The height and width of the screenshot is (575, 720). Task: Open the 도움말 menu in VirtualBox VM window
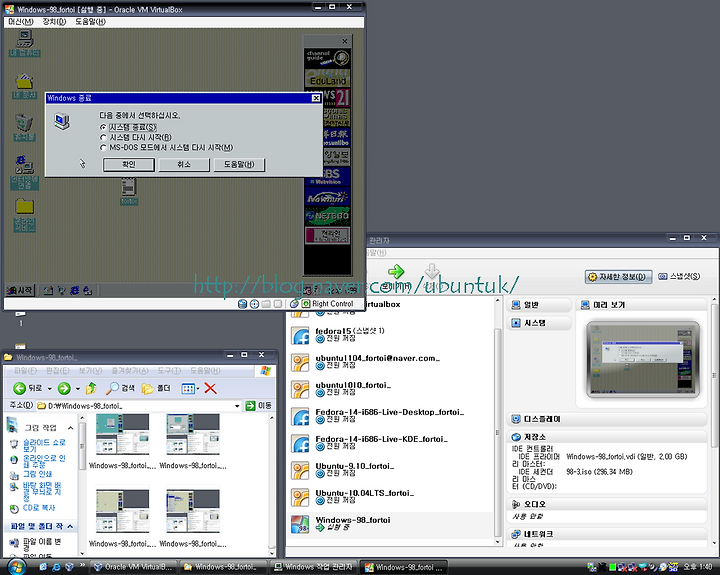[90, 22]
